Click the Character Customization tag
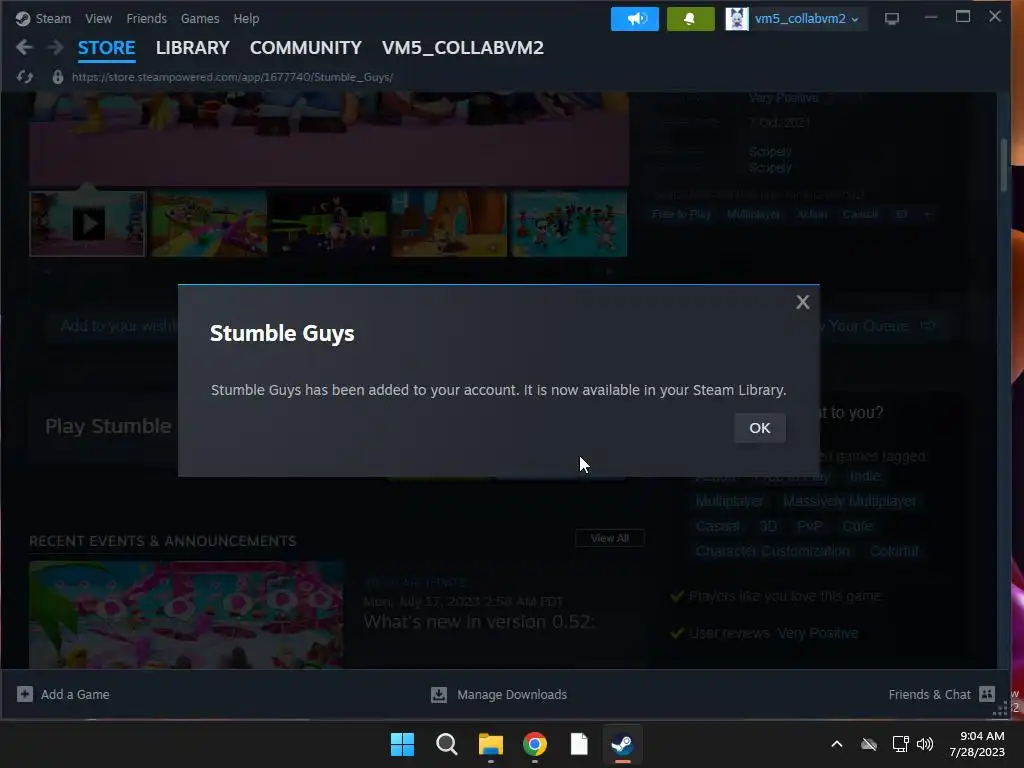The image size is (1024, 768). 773,551
